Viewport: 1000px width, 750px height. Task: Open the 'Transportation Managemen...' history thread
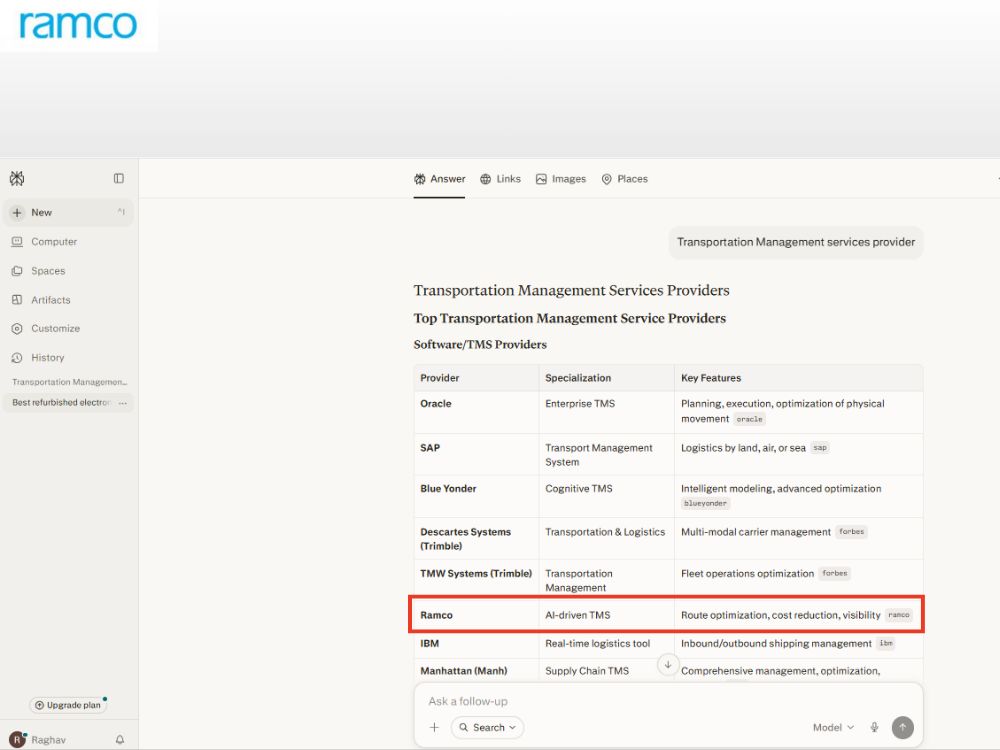tap(69, 382)
